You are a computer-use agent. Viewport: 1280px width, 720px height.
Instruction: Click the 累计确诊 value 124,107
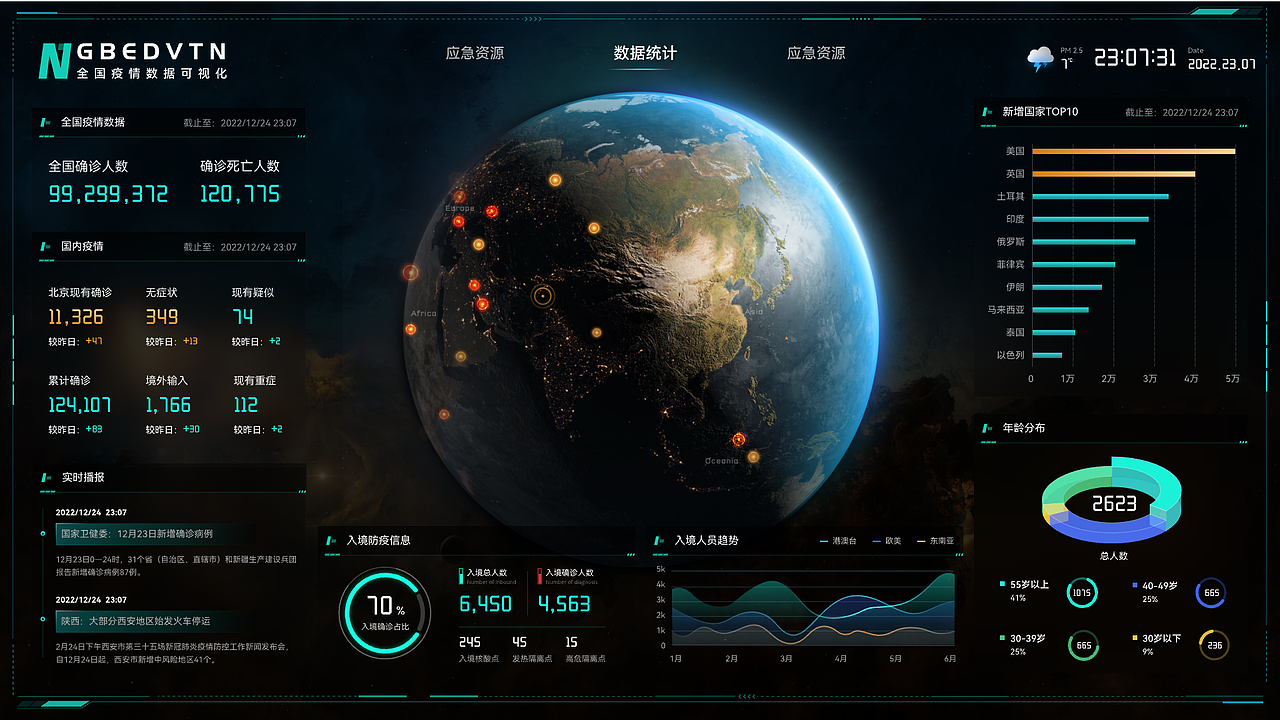coord(80,405)
